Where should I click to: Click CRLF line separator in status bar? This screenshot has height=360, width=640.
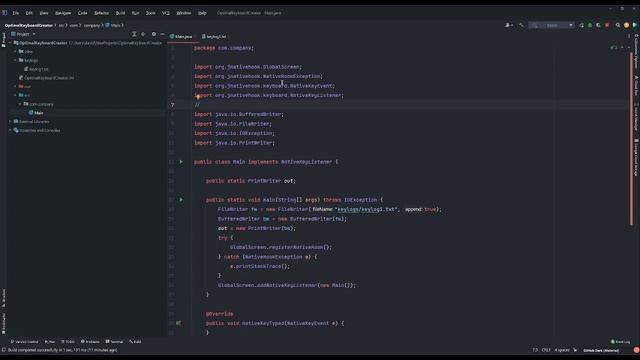point(546,350)
